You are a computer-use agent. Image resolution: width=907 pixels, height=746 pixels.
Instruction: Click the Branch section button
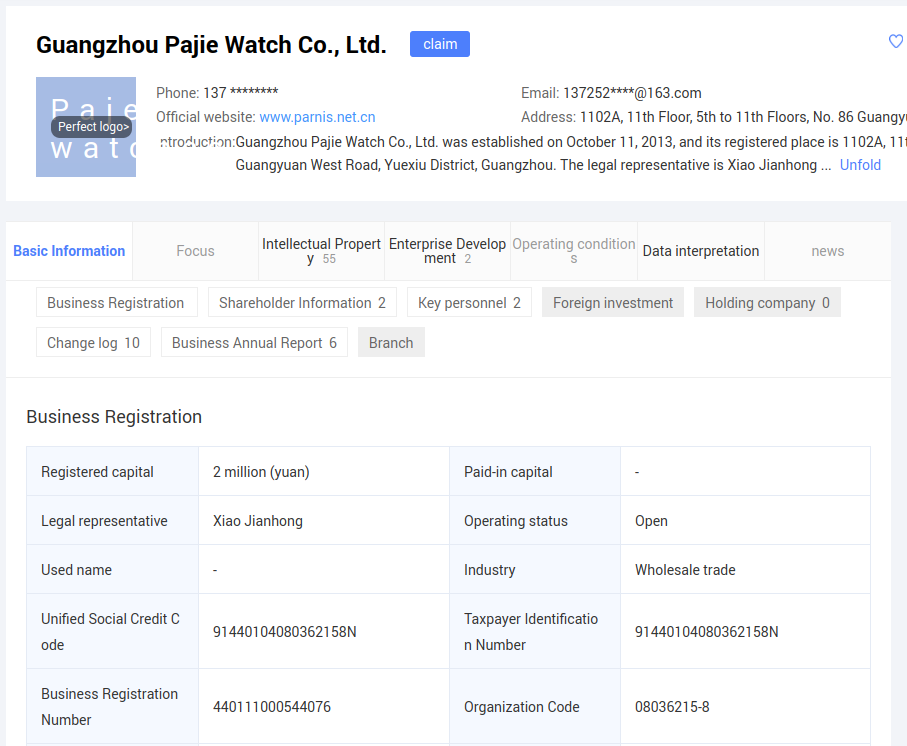391,343
